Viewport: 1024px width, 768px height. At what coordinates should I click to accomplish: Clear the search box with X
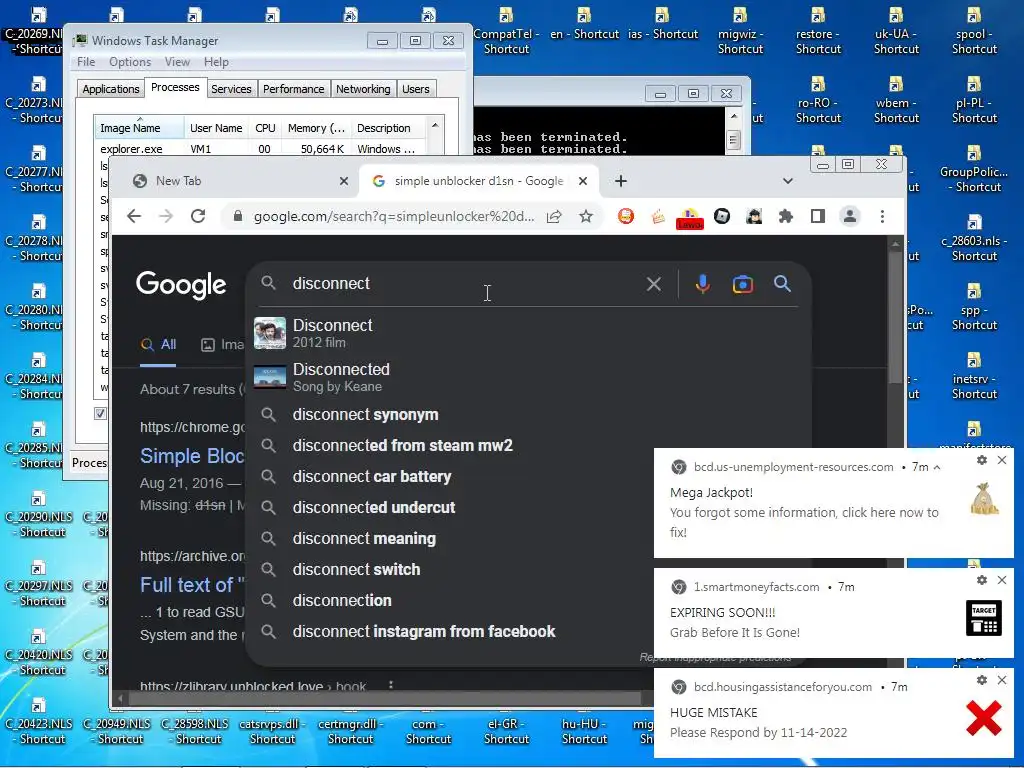654,284
